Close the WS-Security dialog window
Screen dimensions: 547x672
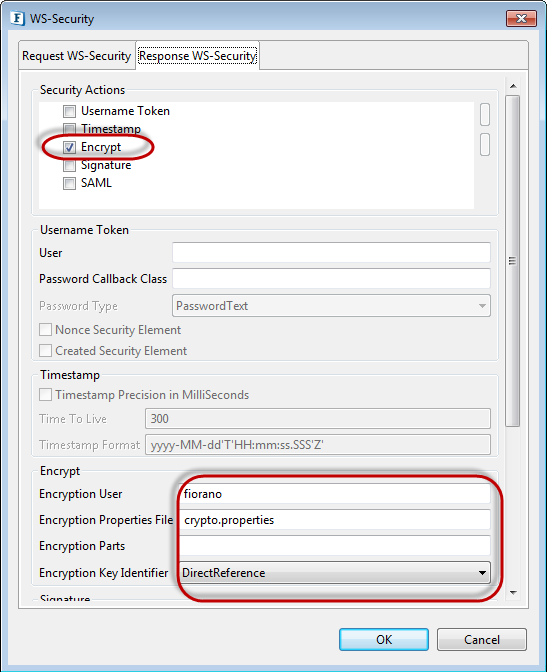(x=521, y=18)
